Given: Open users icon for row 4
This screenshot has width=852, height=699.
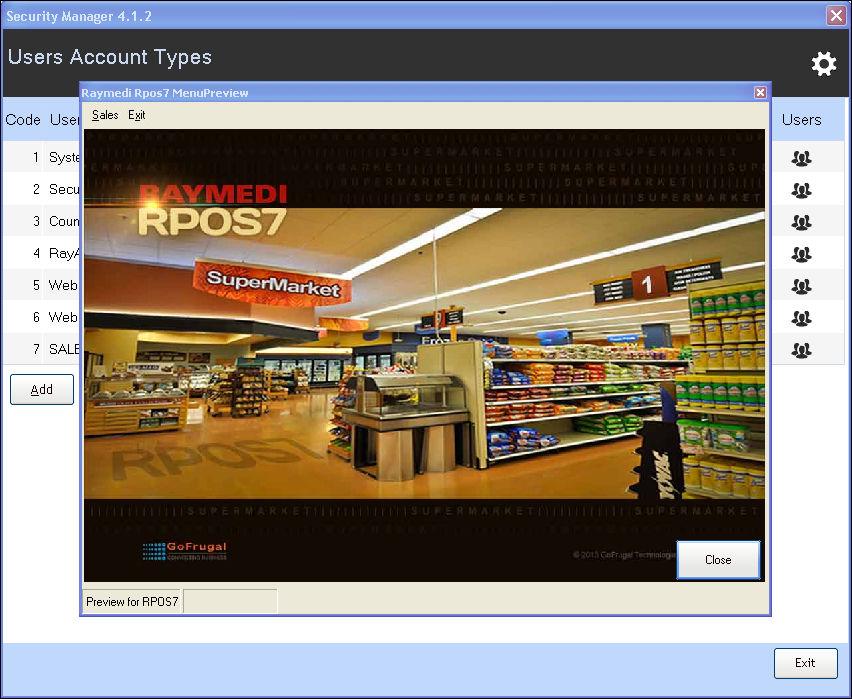Looking at the screenshot, I should (801, 254).
